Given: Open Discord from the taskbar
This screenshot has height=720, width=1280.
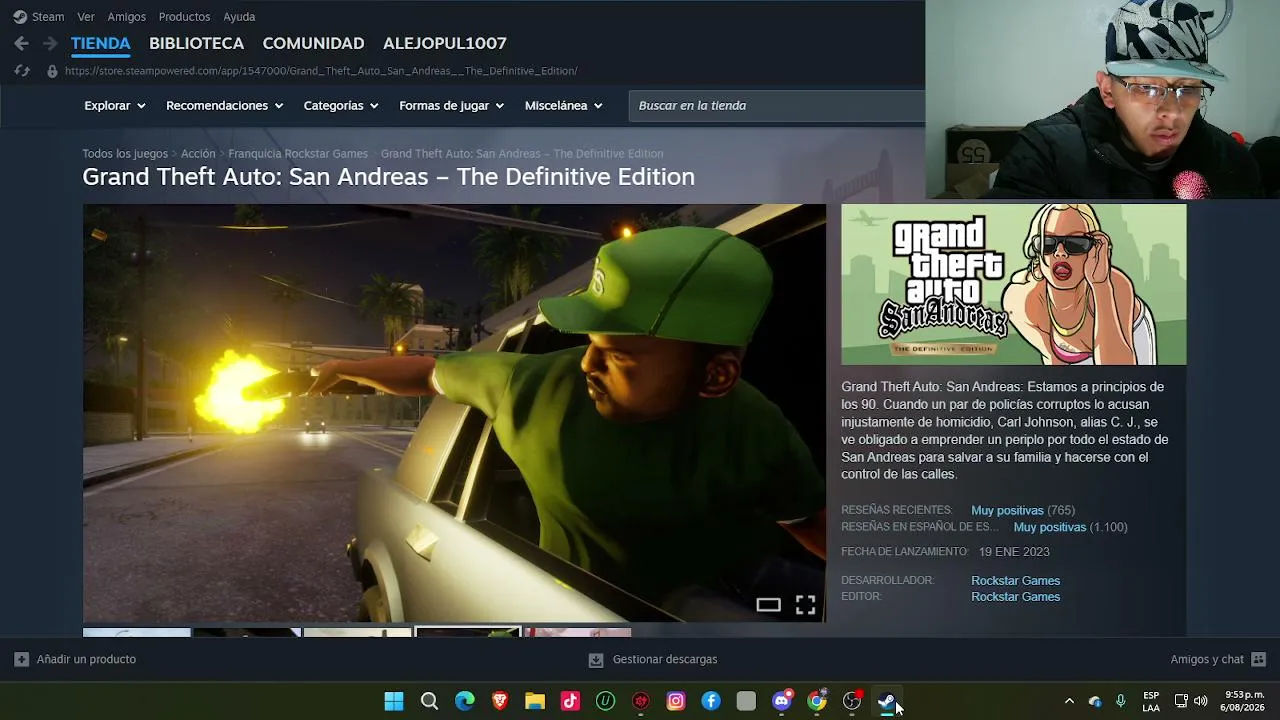Looking at the screenshot, I should click(782, 701).
